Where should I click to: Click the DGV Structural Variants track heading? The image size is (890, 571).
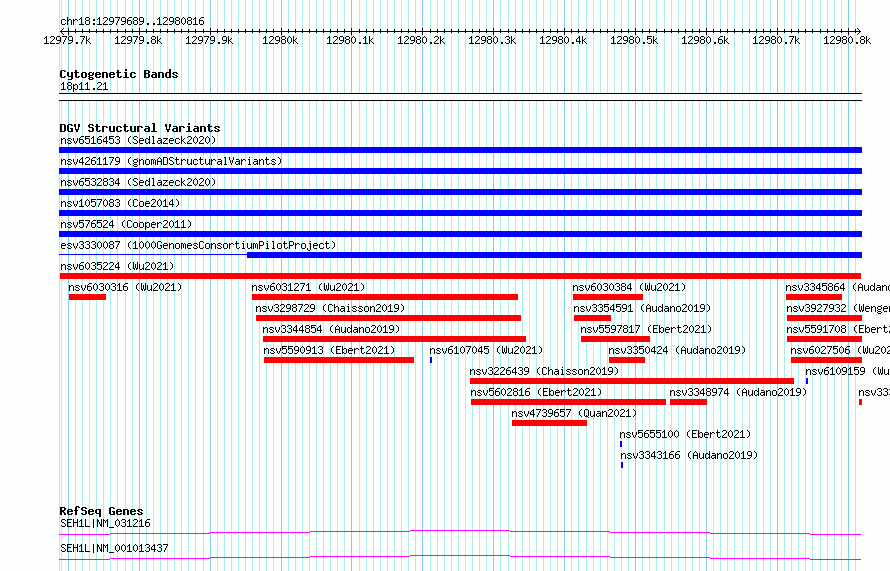point(140,128)
